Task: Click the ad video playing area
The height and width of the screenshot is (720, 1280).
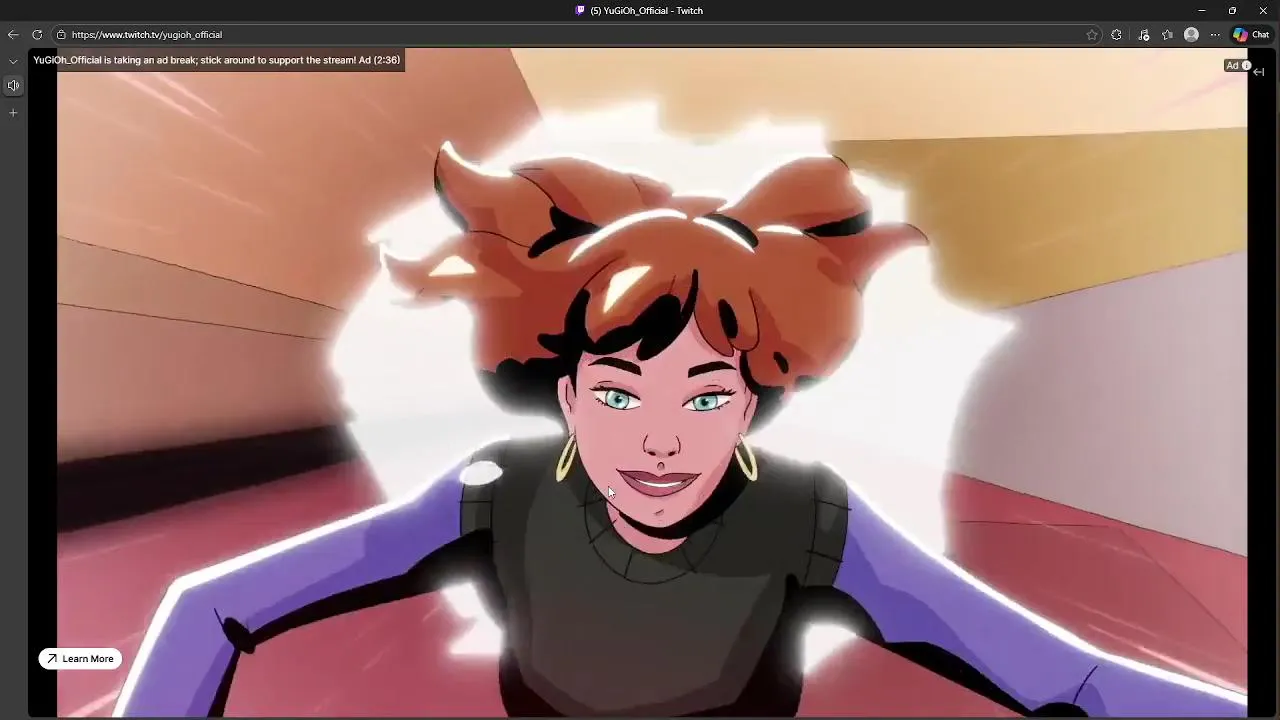Action: tap(652, 383)
